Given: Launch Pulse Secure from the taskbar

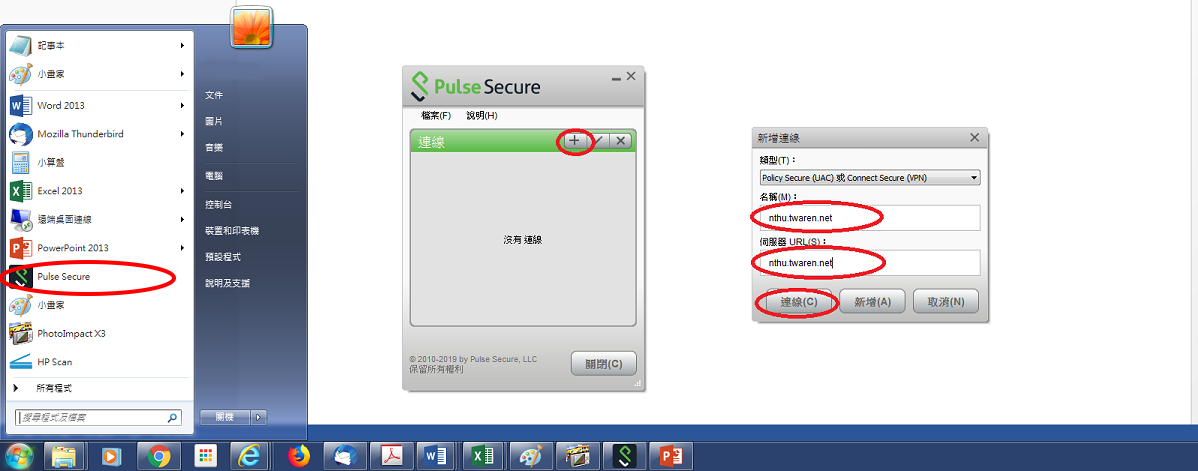Looking at the screenshot, I should 625,456.
